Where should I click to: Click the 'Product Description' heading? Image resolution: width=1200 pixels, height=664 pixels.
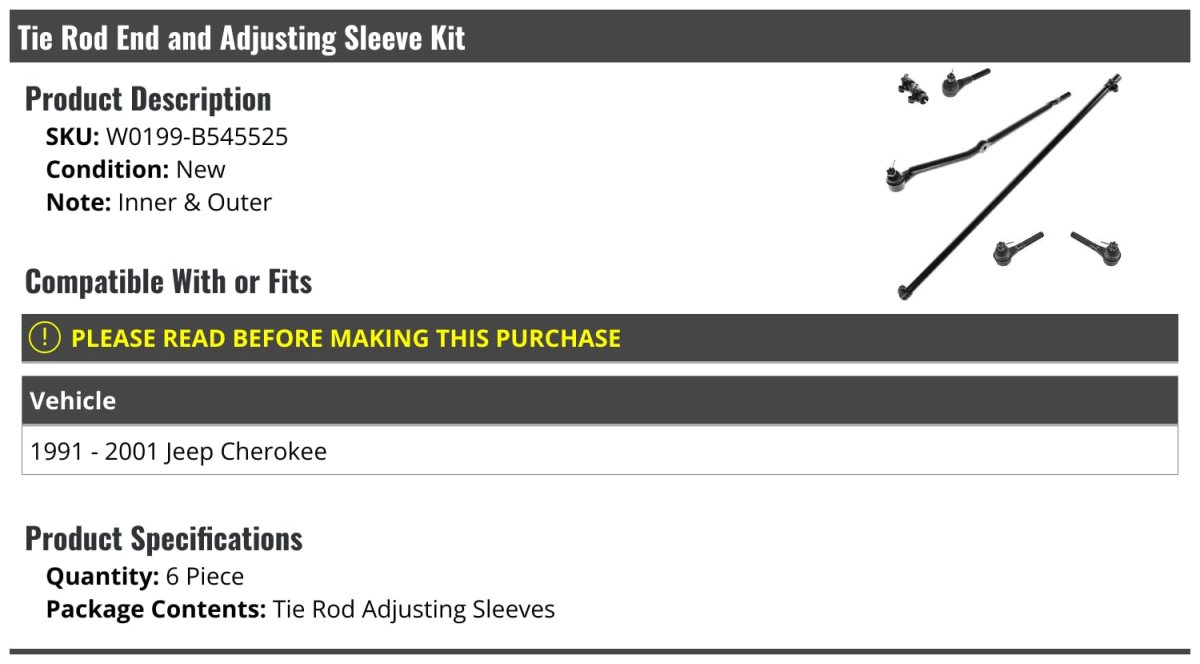148,99
